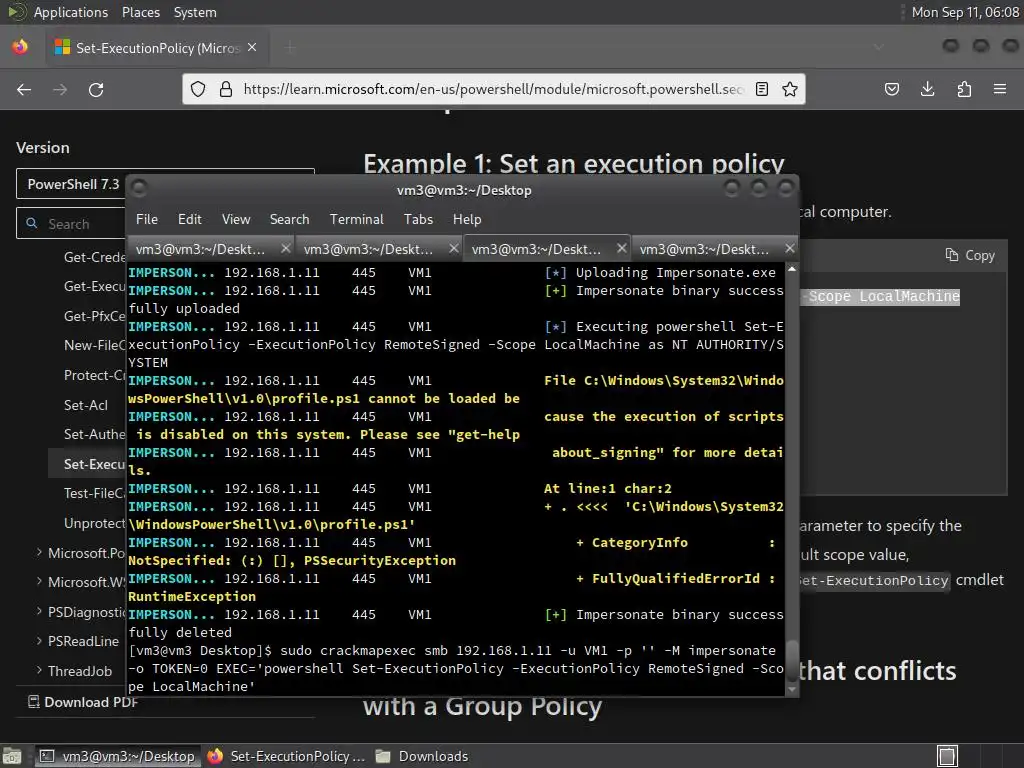
Task: Select the highlighted Set-Execu... sidebar item
Action: (x=88, y=464)
